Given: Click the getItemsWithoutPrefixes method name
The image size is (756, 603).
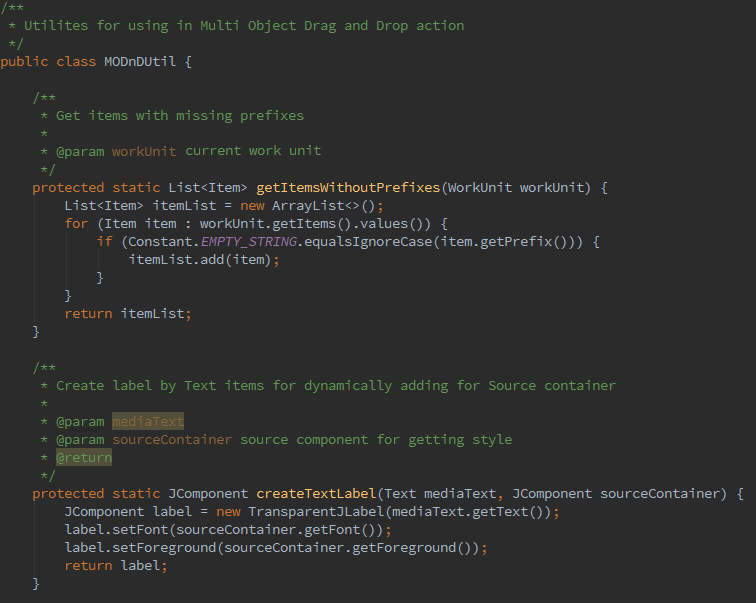Looking at the screenshot, I should [x=348, y=188].
